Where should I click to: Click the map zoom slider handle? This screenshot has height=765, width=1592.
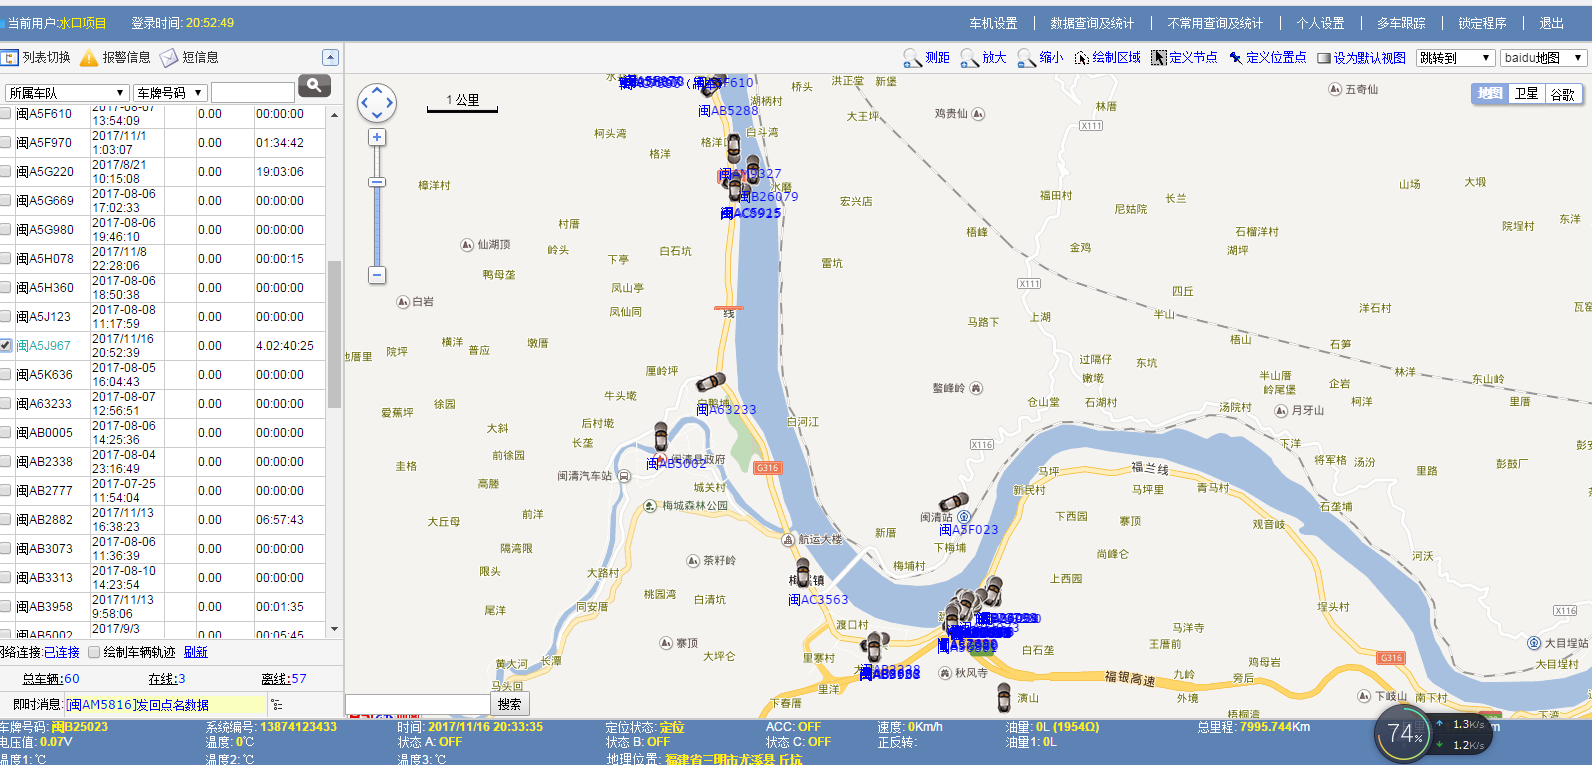tap(377, 182)
